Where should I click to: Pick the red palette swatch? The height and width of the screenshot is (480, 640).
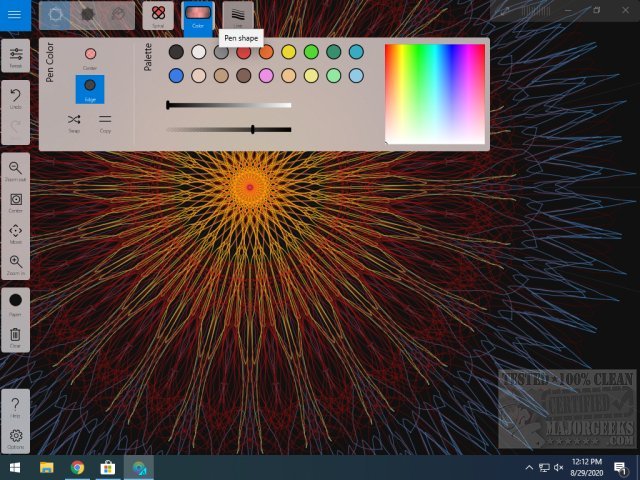coord(244,52)
